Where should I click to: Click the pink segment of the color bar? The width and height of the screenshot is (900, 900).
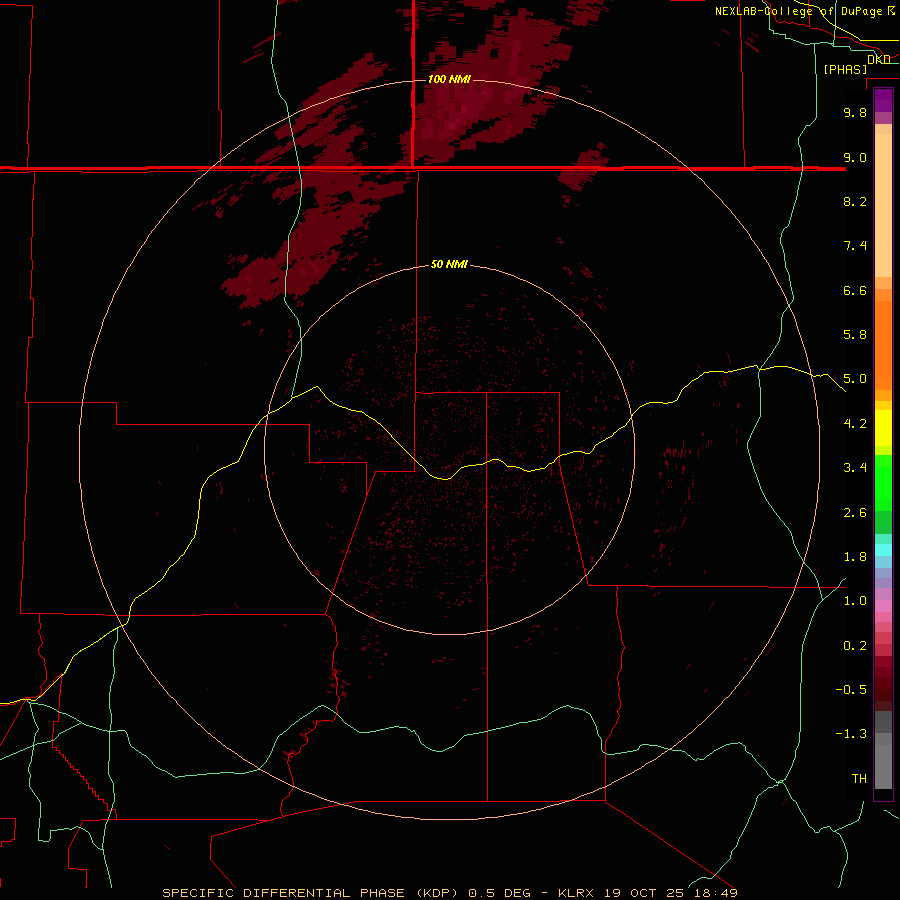883,606
